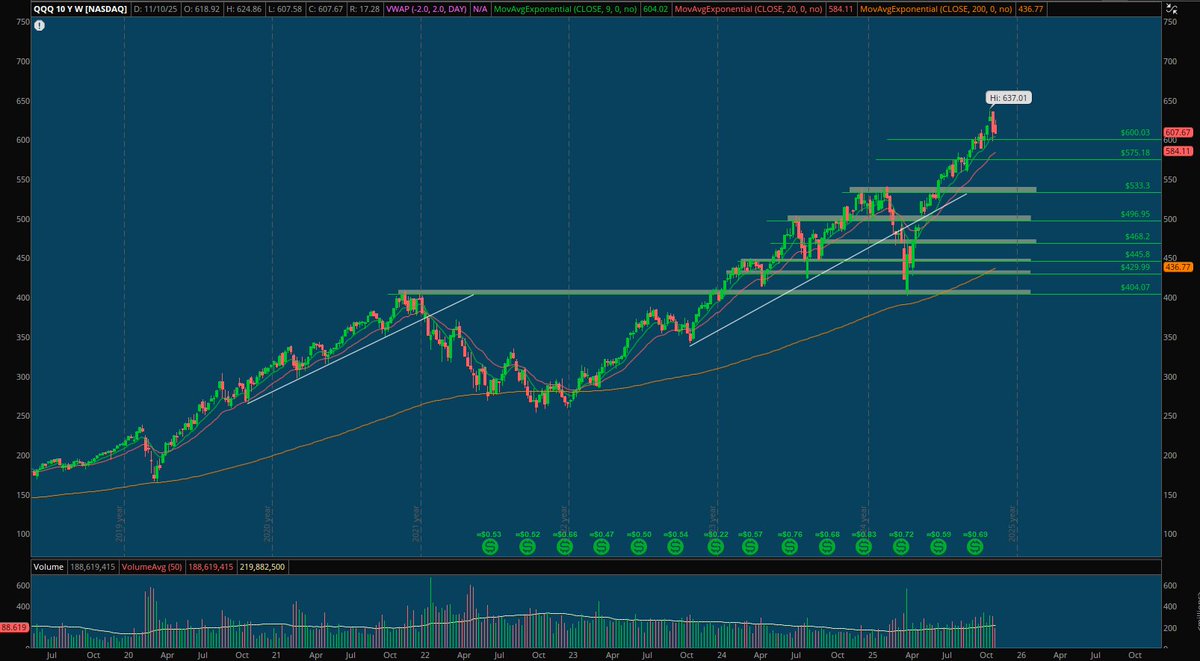
Task: Click the dividend icon labeled $0.54
Action: [x=677, y=547]
